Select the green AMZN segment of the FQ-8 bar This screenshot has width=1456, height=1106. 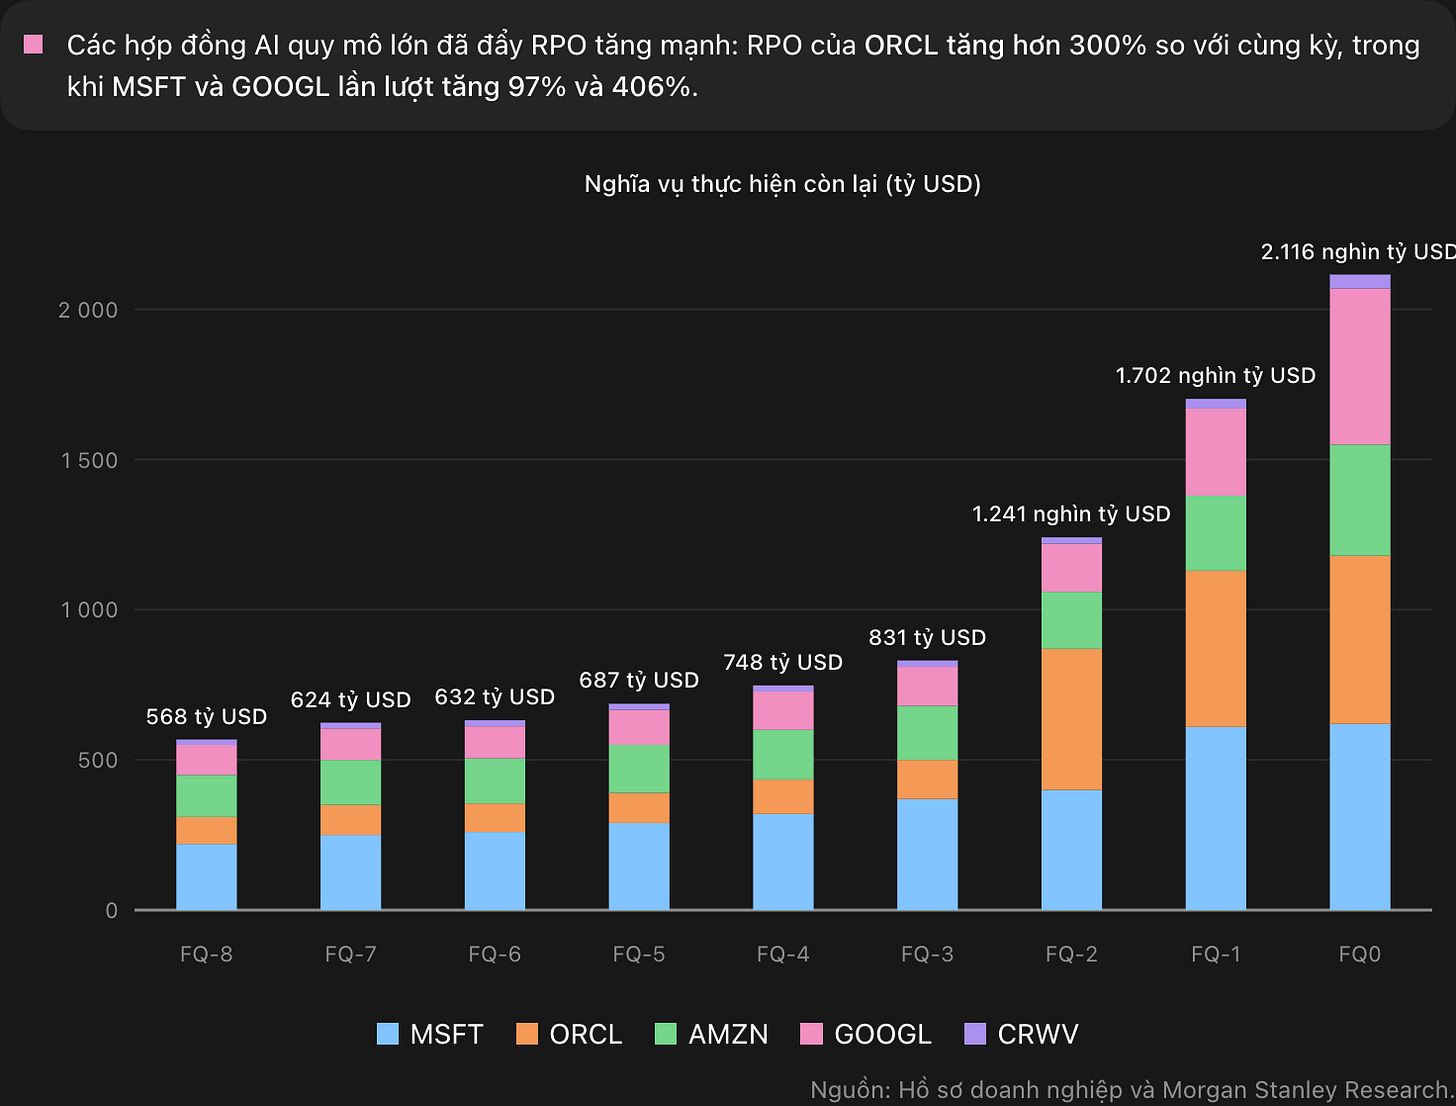[206, 796]
